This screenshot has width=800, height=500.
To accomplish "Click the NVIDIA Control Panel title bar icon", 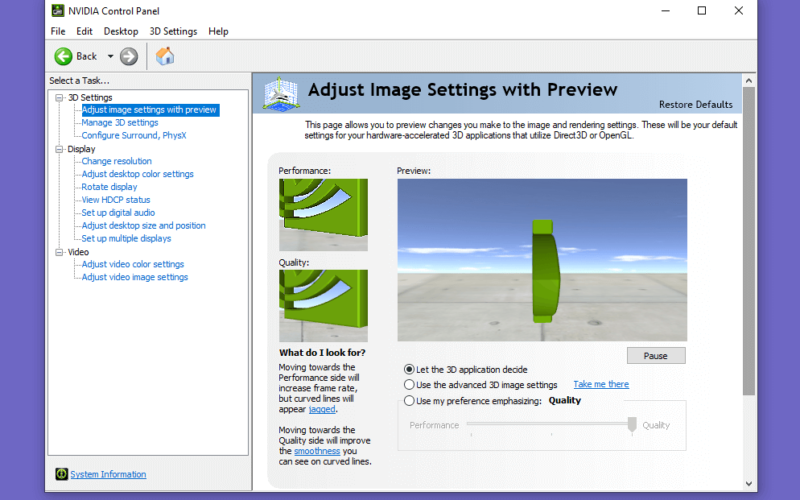I will click(58, 11).
